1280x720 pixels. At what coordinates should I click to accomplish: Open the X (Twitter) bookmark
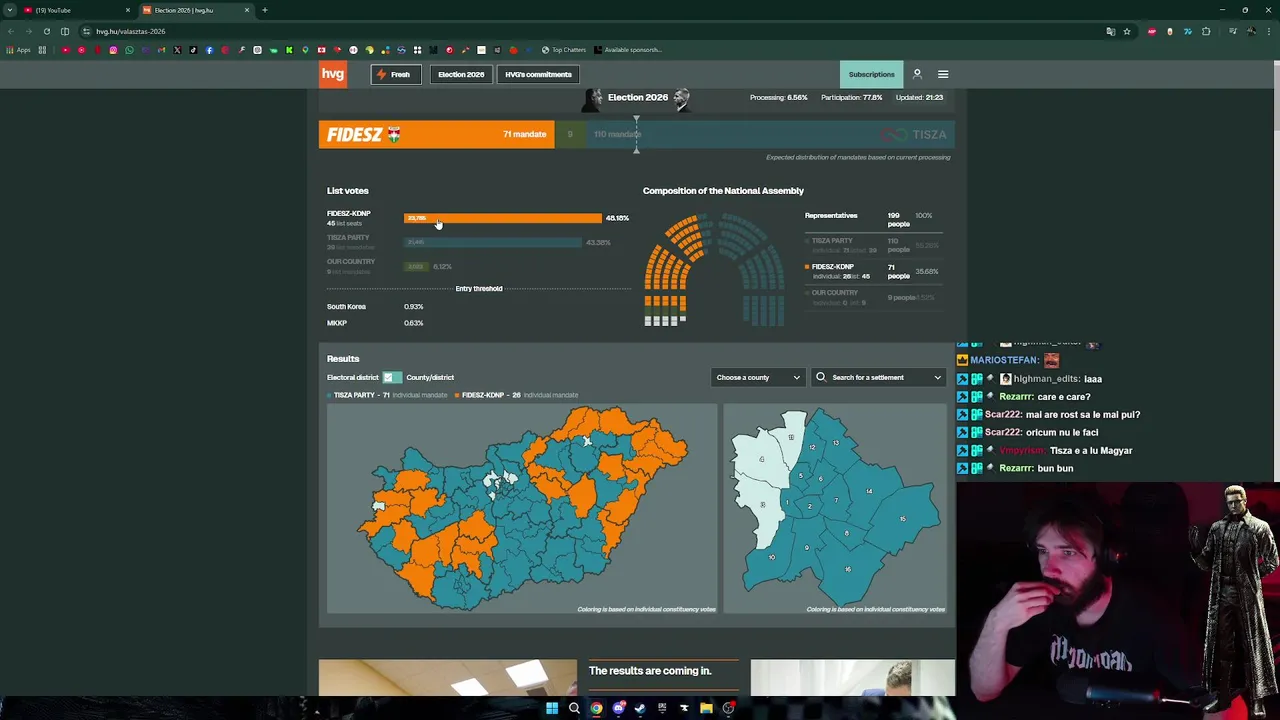point(177,50)
